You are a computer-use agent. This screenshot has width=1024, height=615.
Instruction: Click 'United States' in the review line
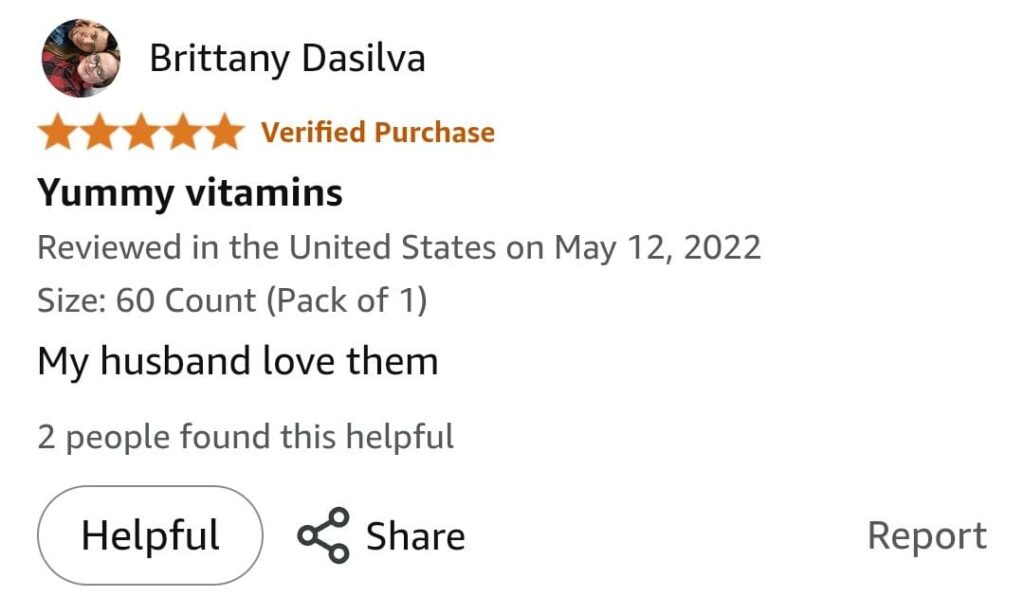tap(393, 247)
